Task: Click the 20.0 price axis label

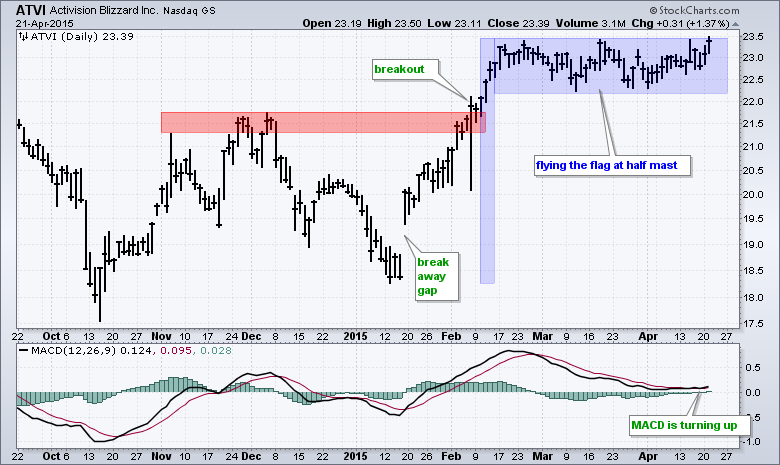Action: (753, 195)
